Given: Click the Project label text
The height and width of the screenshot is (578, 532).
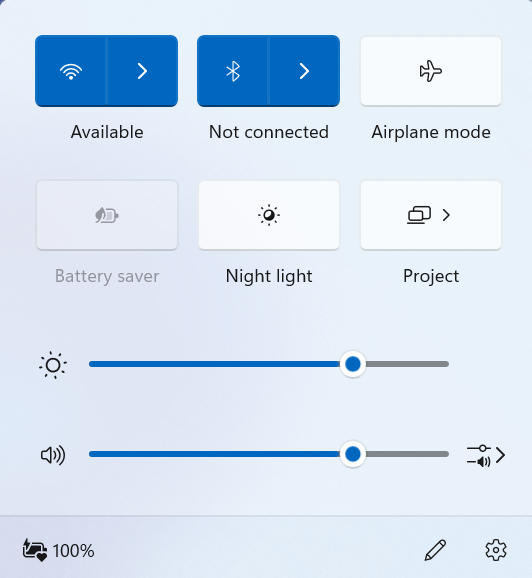Looking at the screenshot, I should point(431,276).
